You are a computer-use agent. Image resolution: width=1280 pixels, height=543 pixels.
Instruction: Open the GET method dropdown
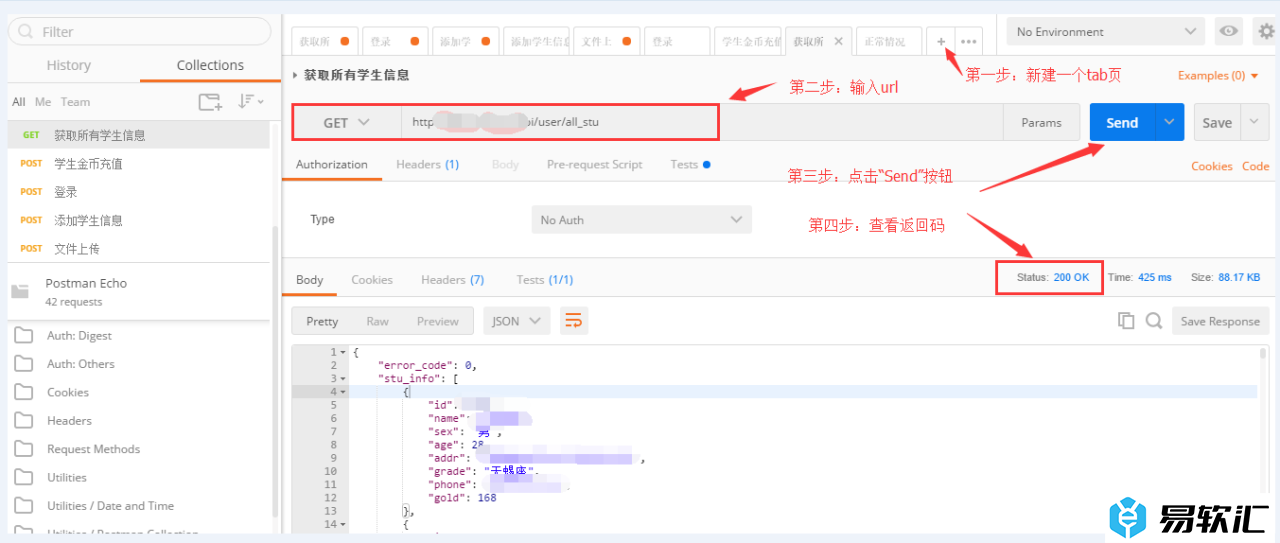click(x=346, y=122)
